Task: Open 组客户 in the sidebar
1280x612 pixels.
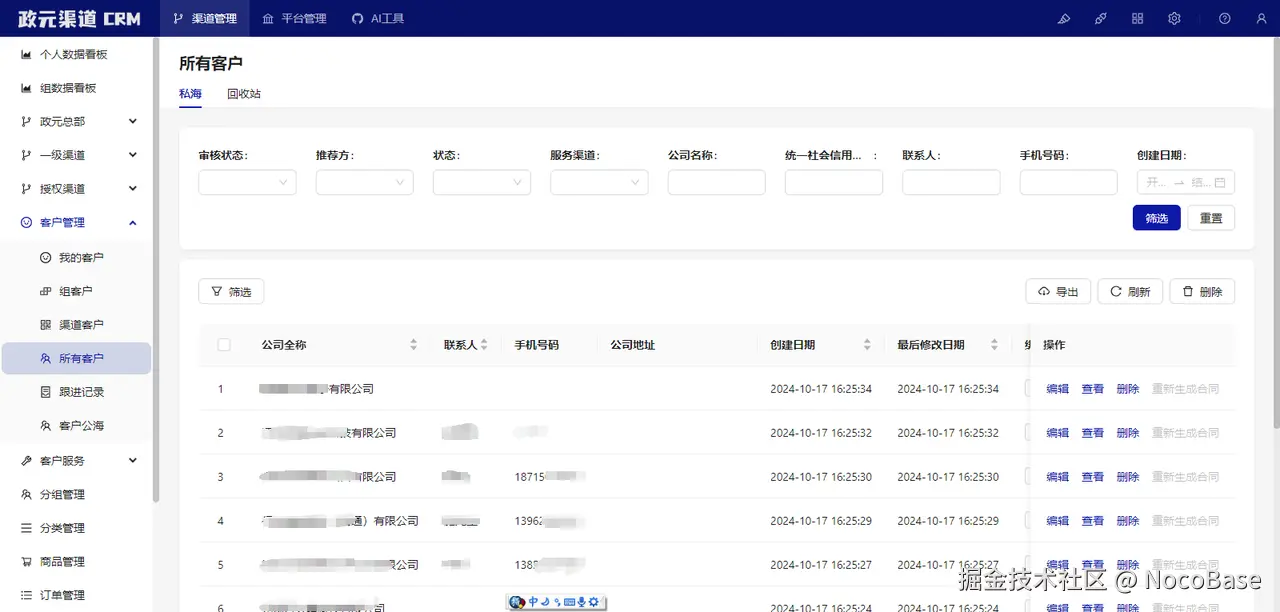Action: (x=77, y=291)
